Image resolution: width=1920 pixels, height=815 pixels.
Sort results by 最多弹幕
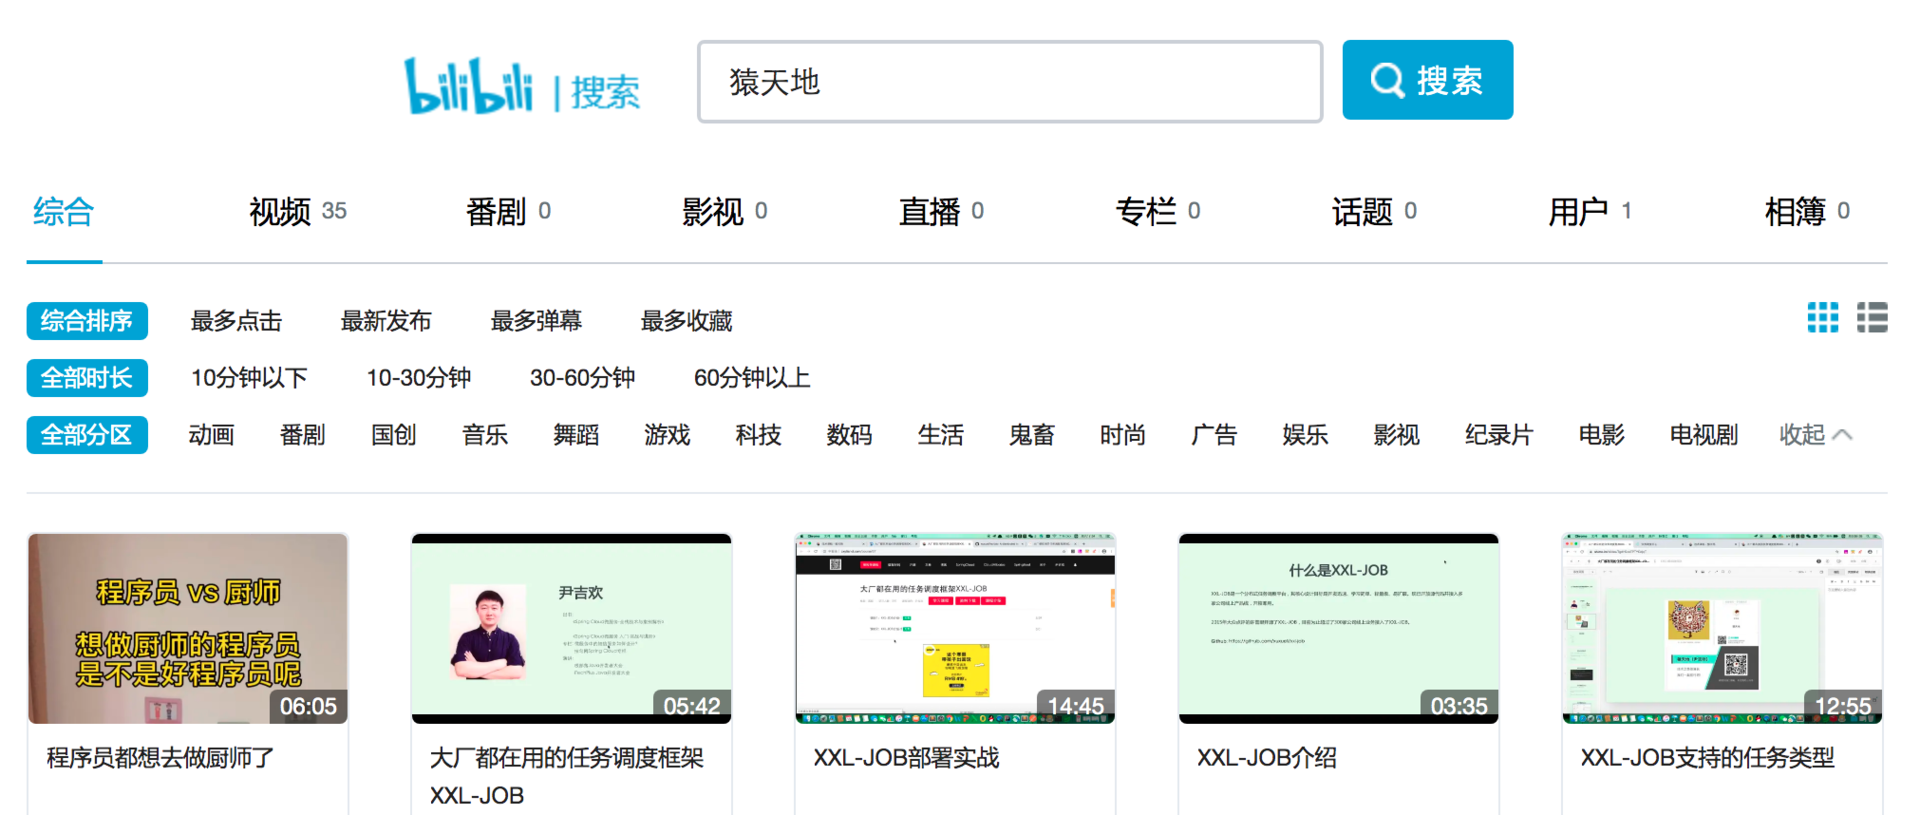(x=536, y=321)
